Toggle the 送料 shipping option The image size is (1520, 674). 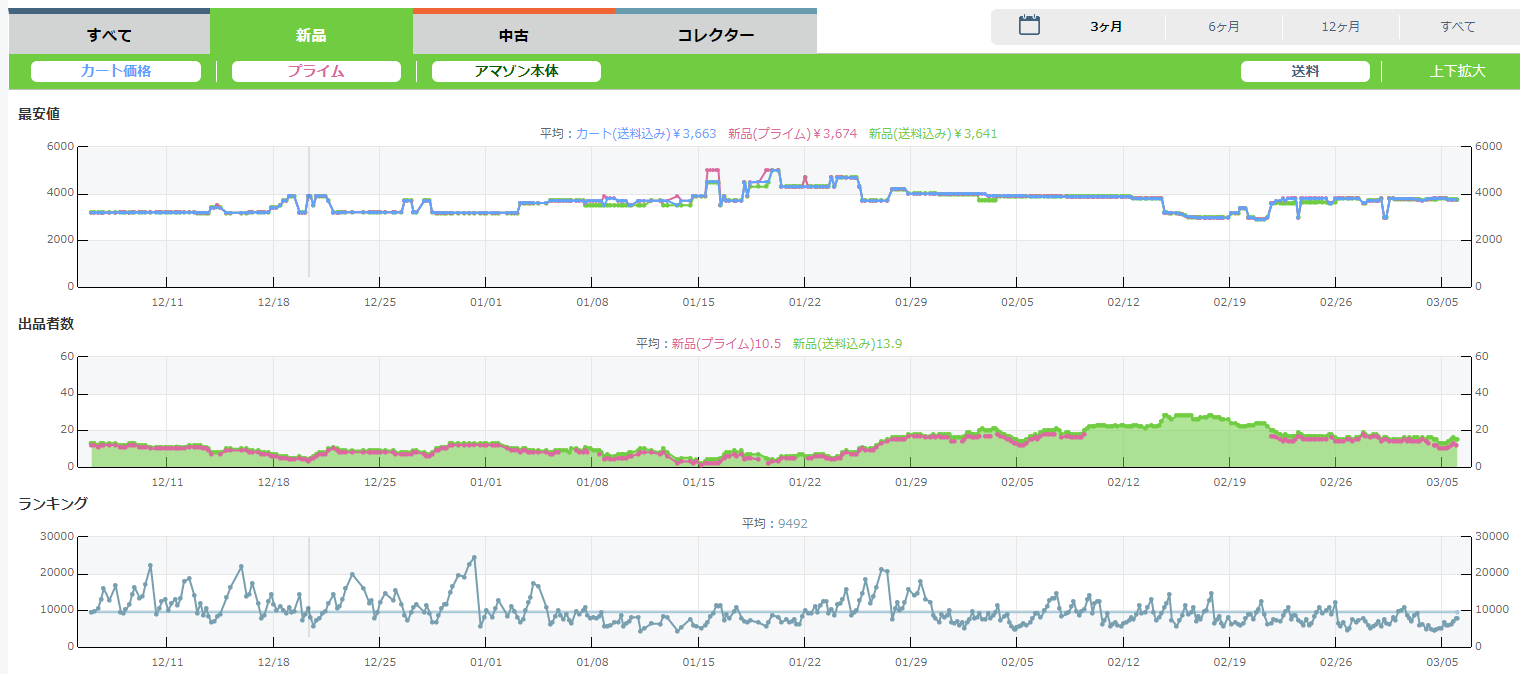[1305, 72]
